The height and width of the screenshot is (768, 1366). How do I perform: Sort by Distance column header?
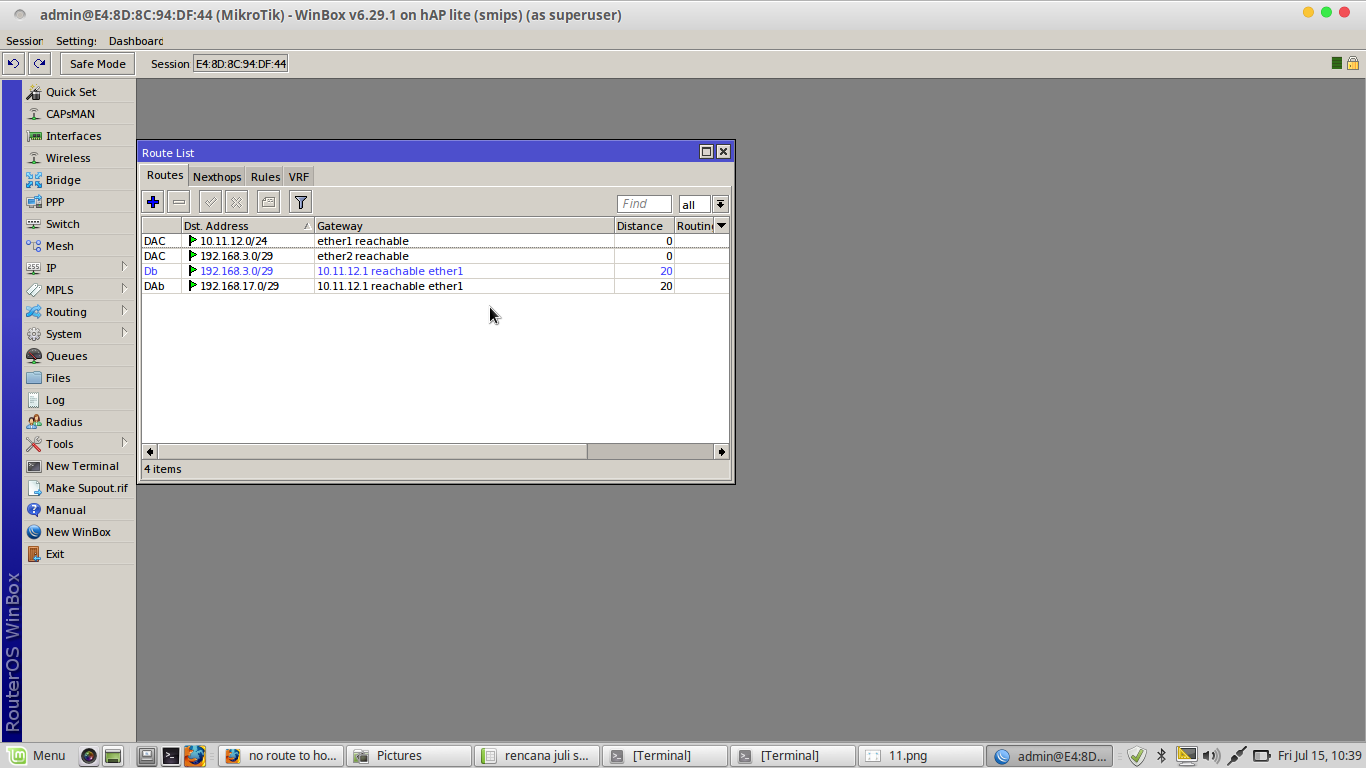click(644, 226)
